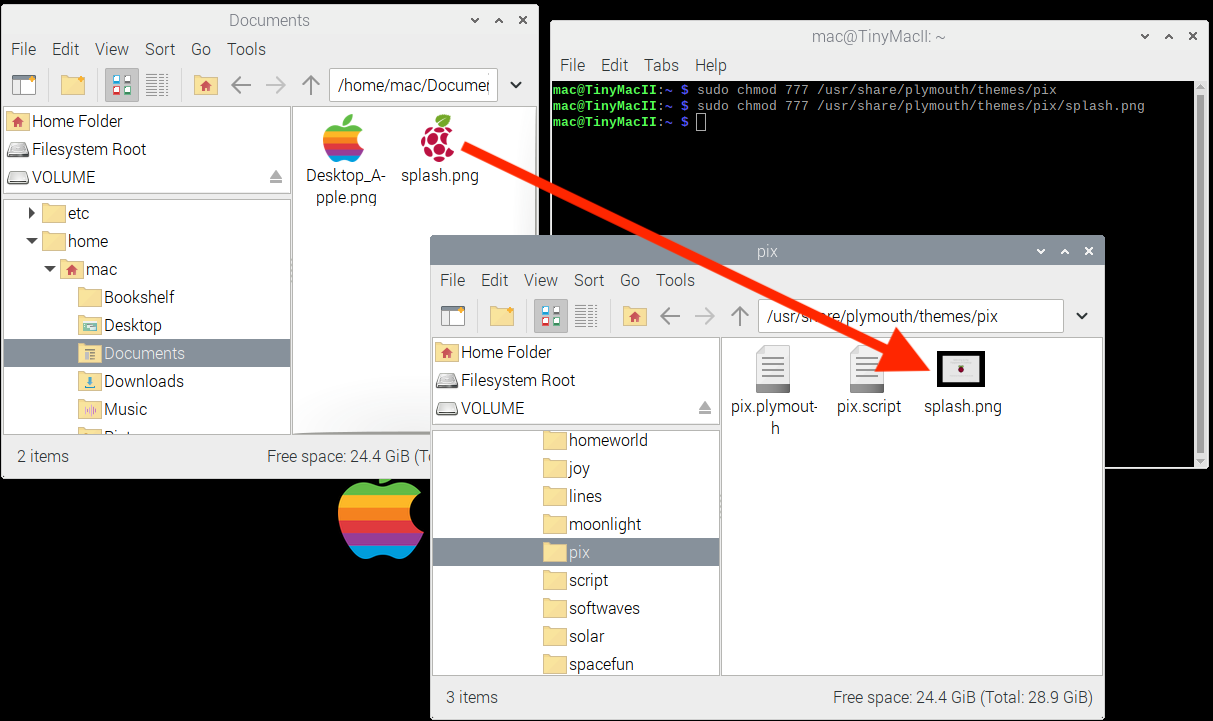Go forward in Documents window
1213x721 pixels.
tap(276, 85)
